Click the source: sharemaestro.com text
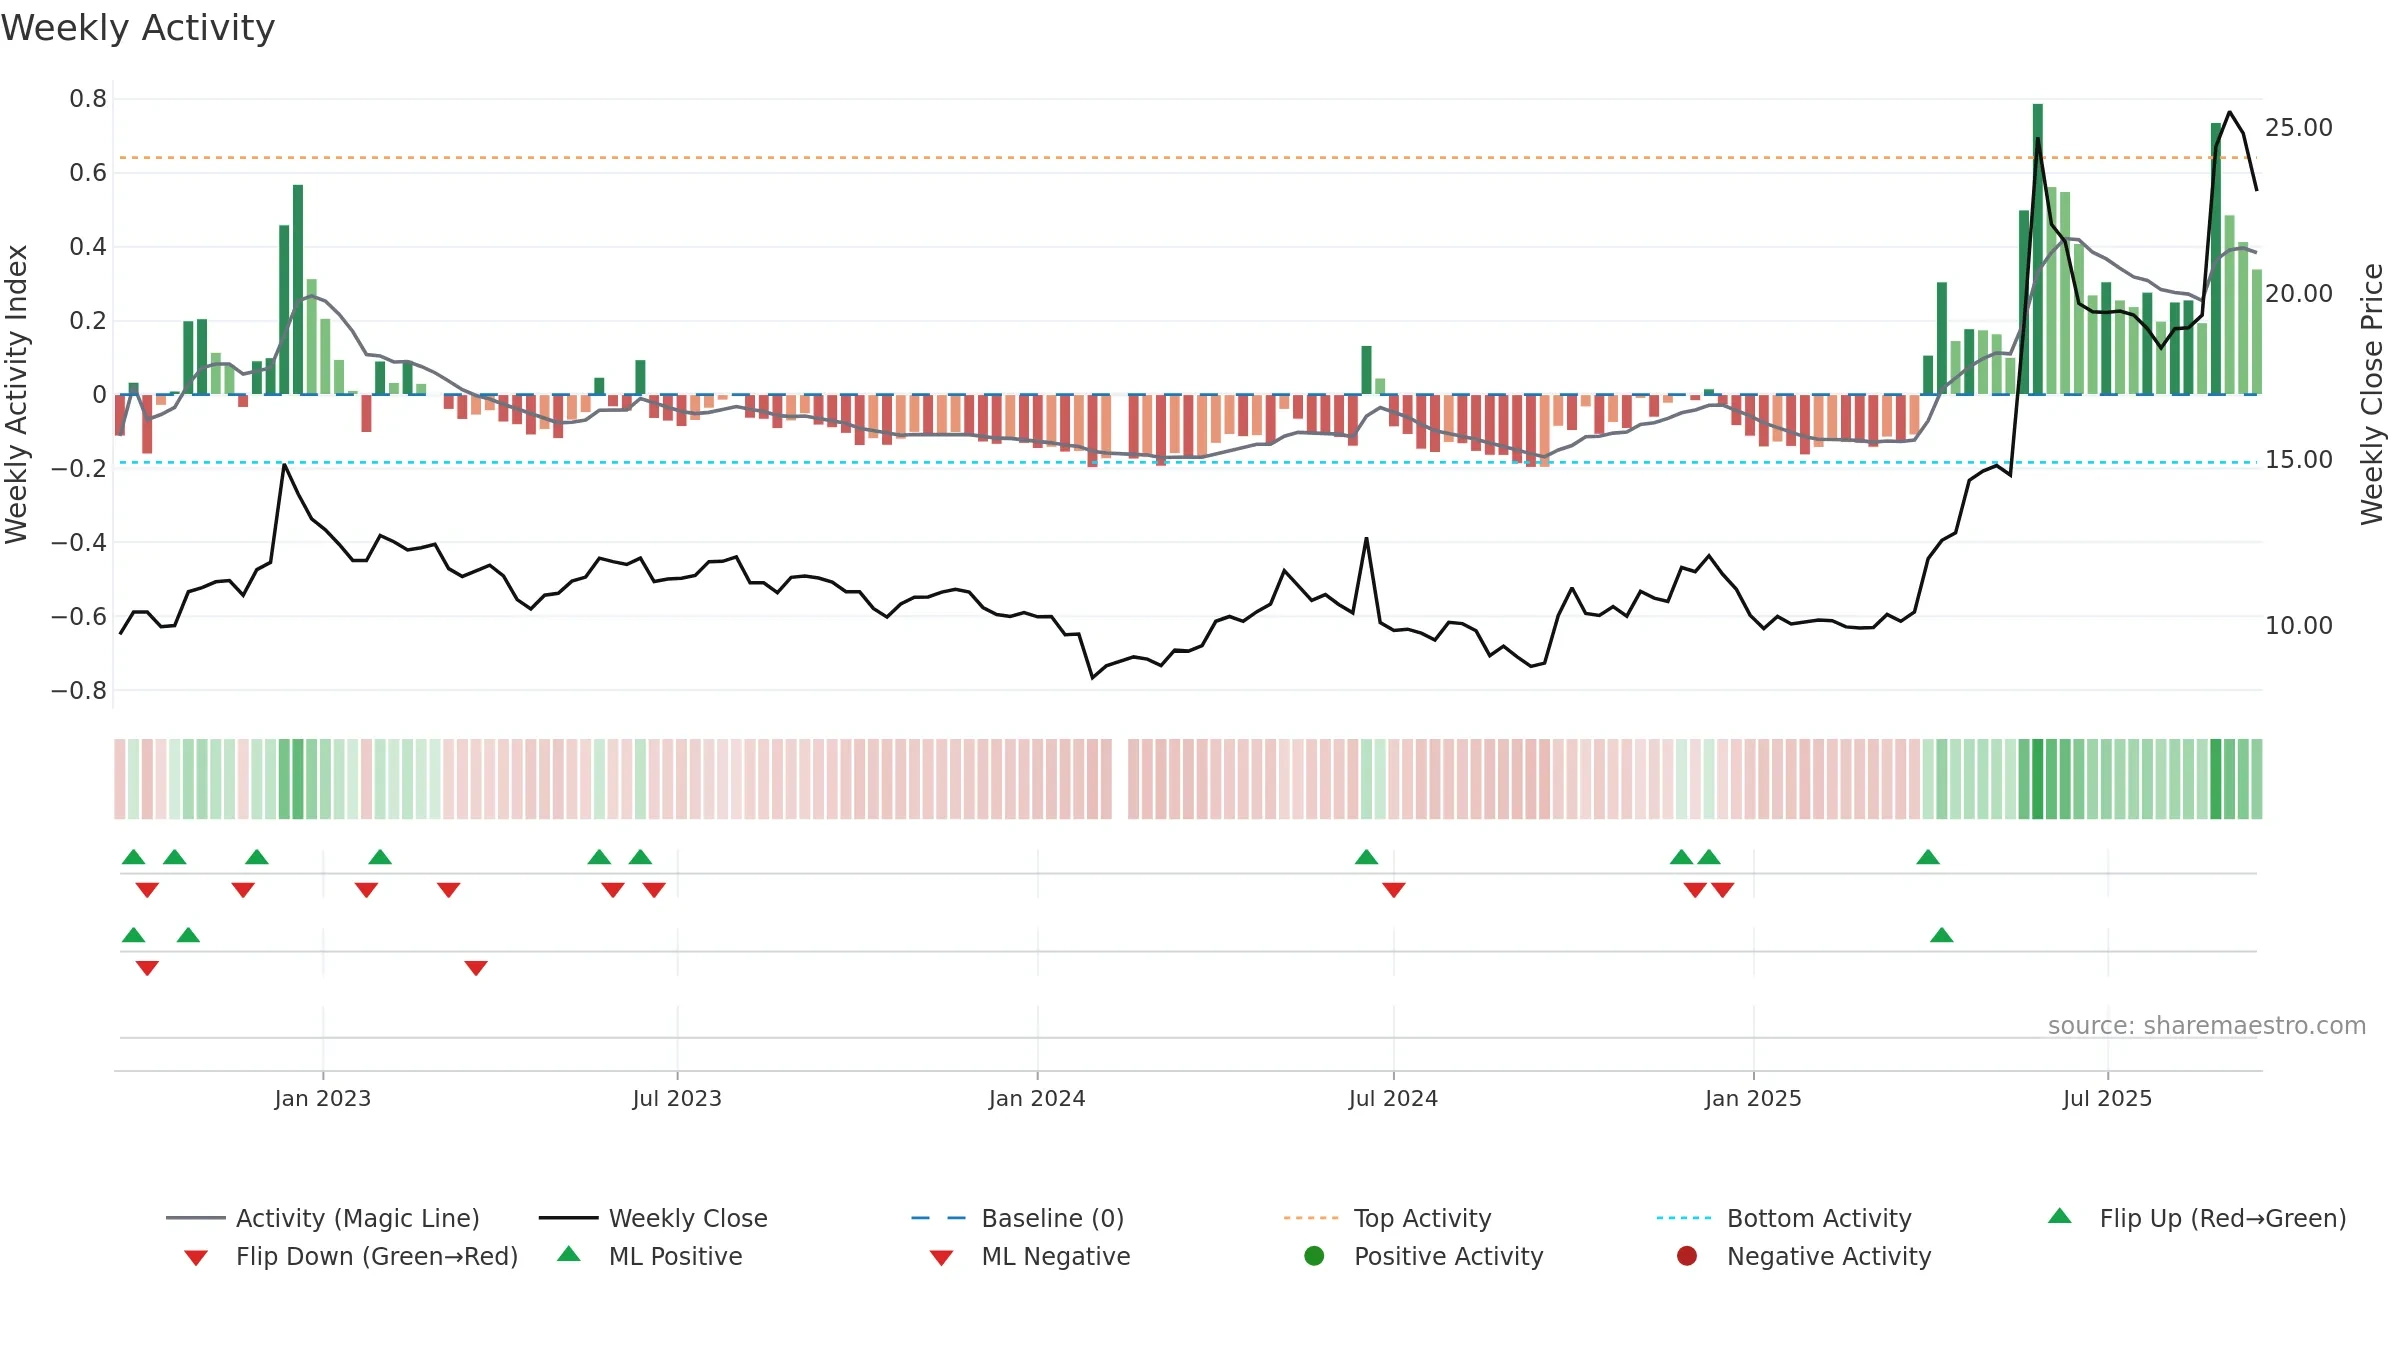The width and height of the screenshot is (2400, 1350). point(2207,1025)
